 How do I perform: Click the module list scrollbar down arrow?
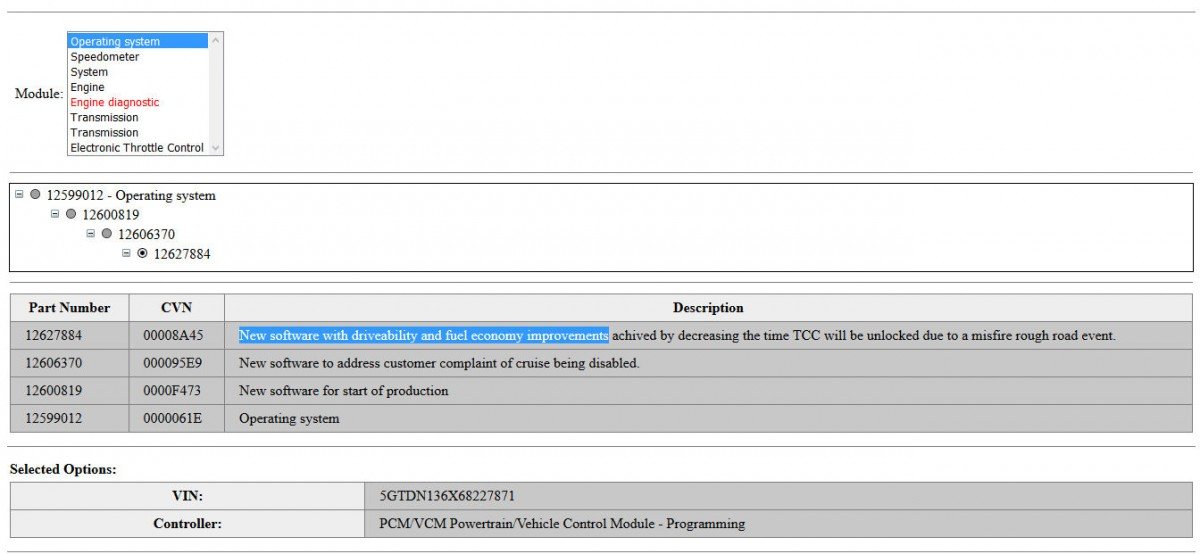[216, 148]
